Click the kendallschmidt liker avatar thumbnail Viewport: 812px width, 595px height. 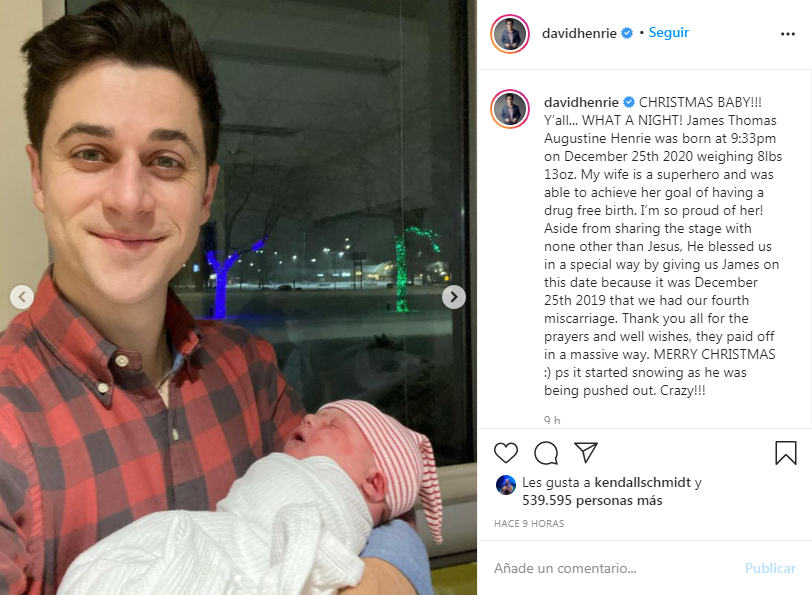tap(506, 485)
